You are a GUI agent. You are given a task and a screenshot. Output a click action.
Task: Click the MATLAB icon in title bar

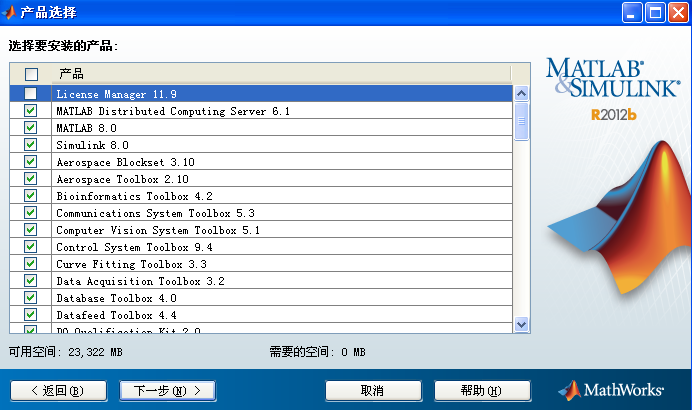9,12
